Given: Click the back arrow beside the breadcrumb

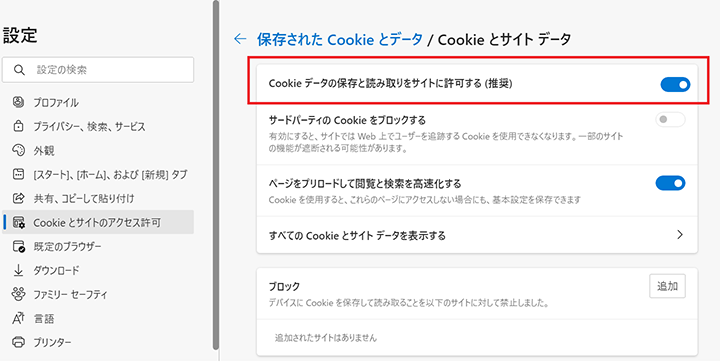Looking at the screenshot, I should click(x=240, y=39).
